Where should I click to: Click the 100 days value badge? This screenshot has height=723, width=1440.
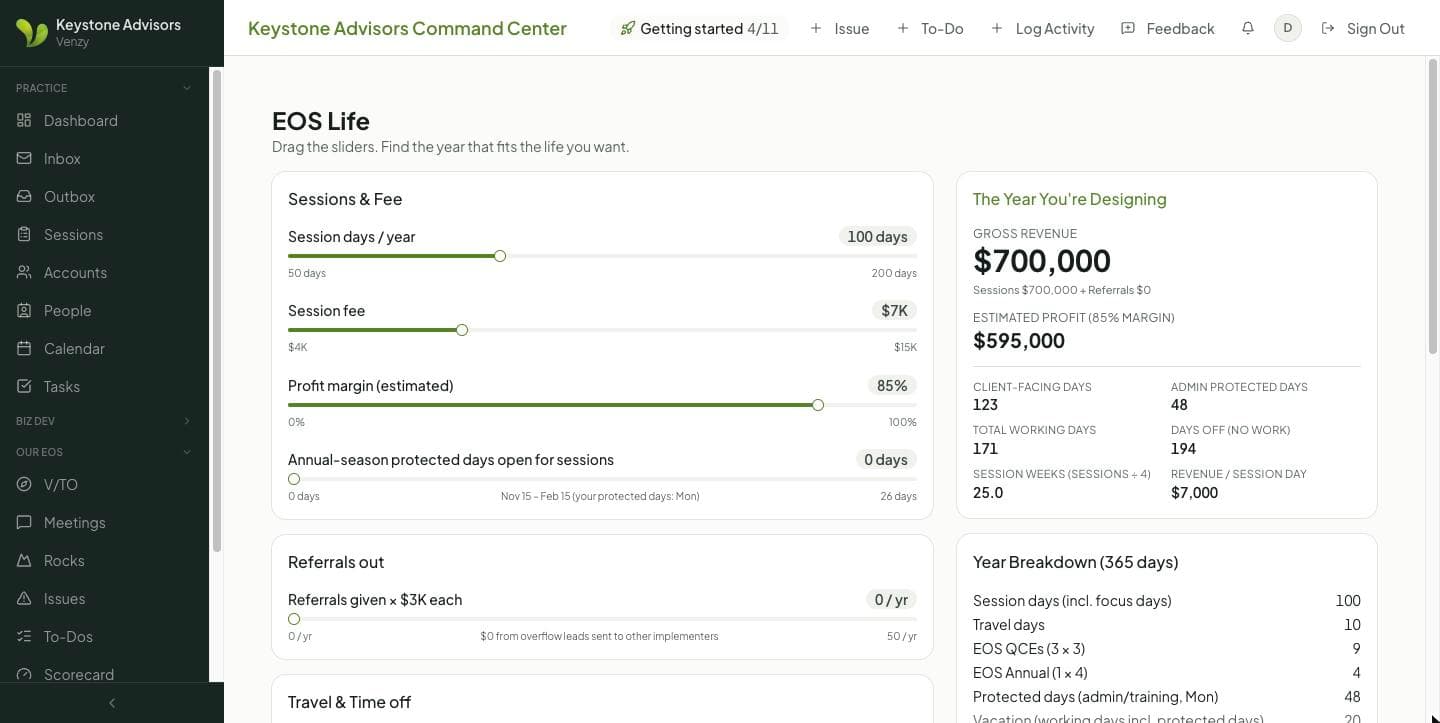coord(877,237)
